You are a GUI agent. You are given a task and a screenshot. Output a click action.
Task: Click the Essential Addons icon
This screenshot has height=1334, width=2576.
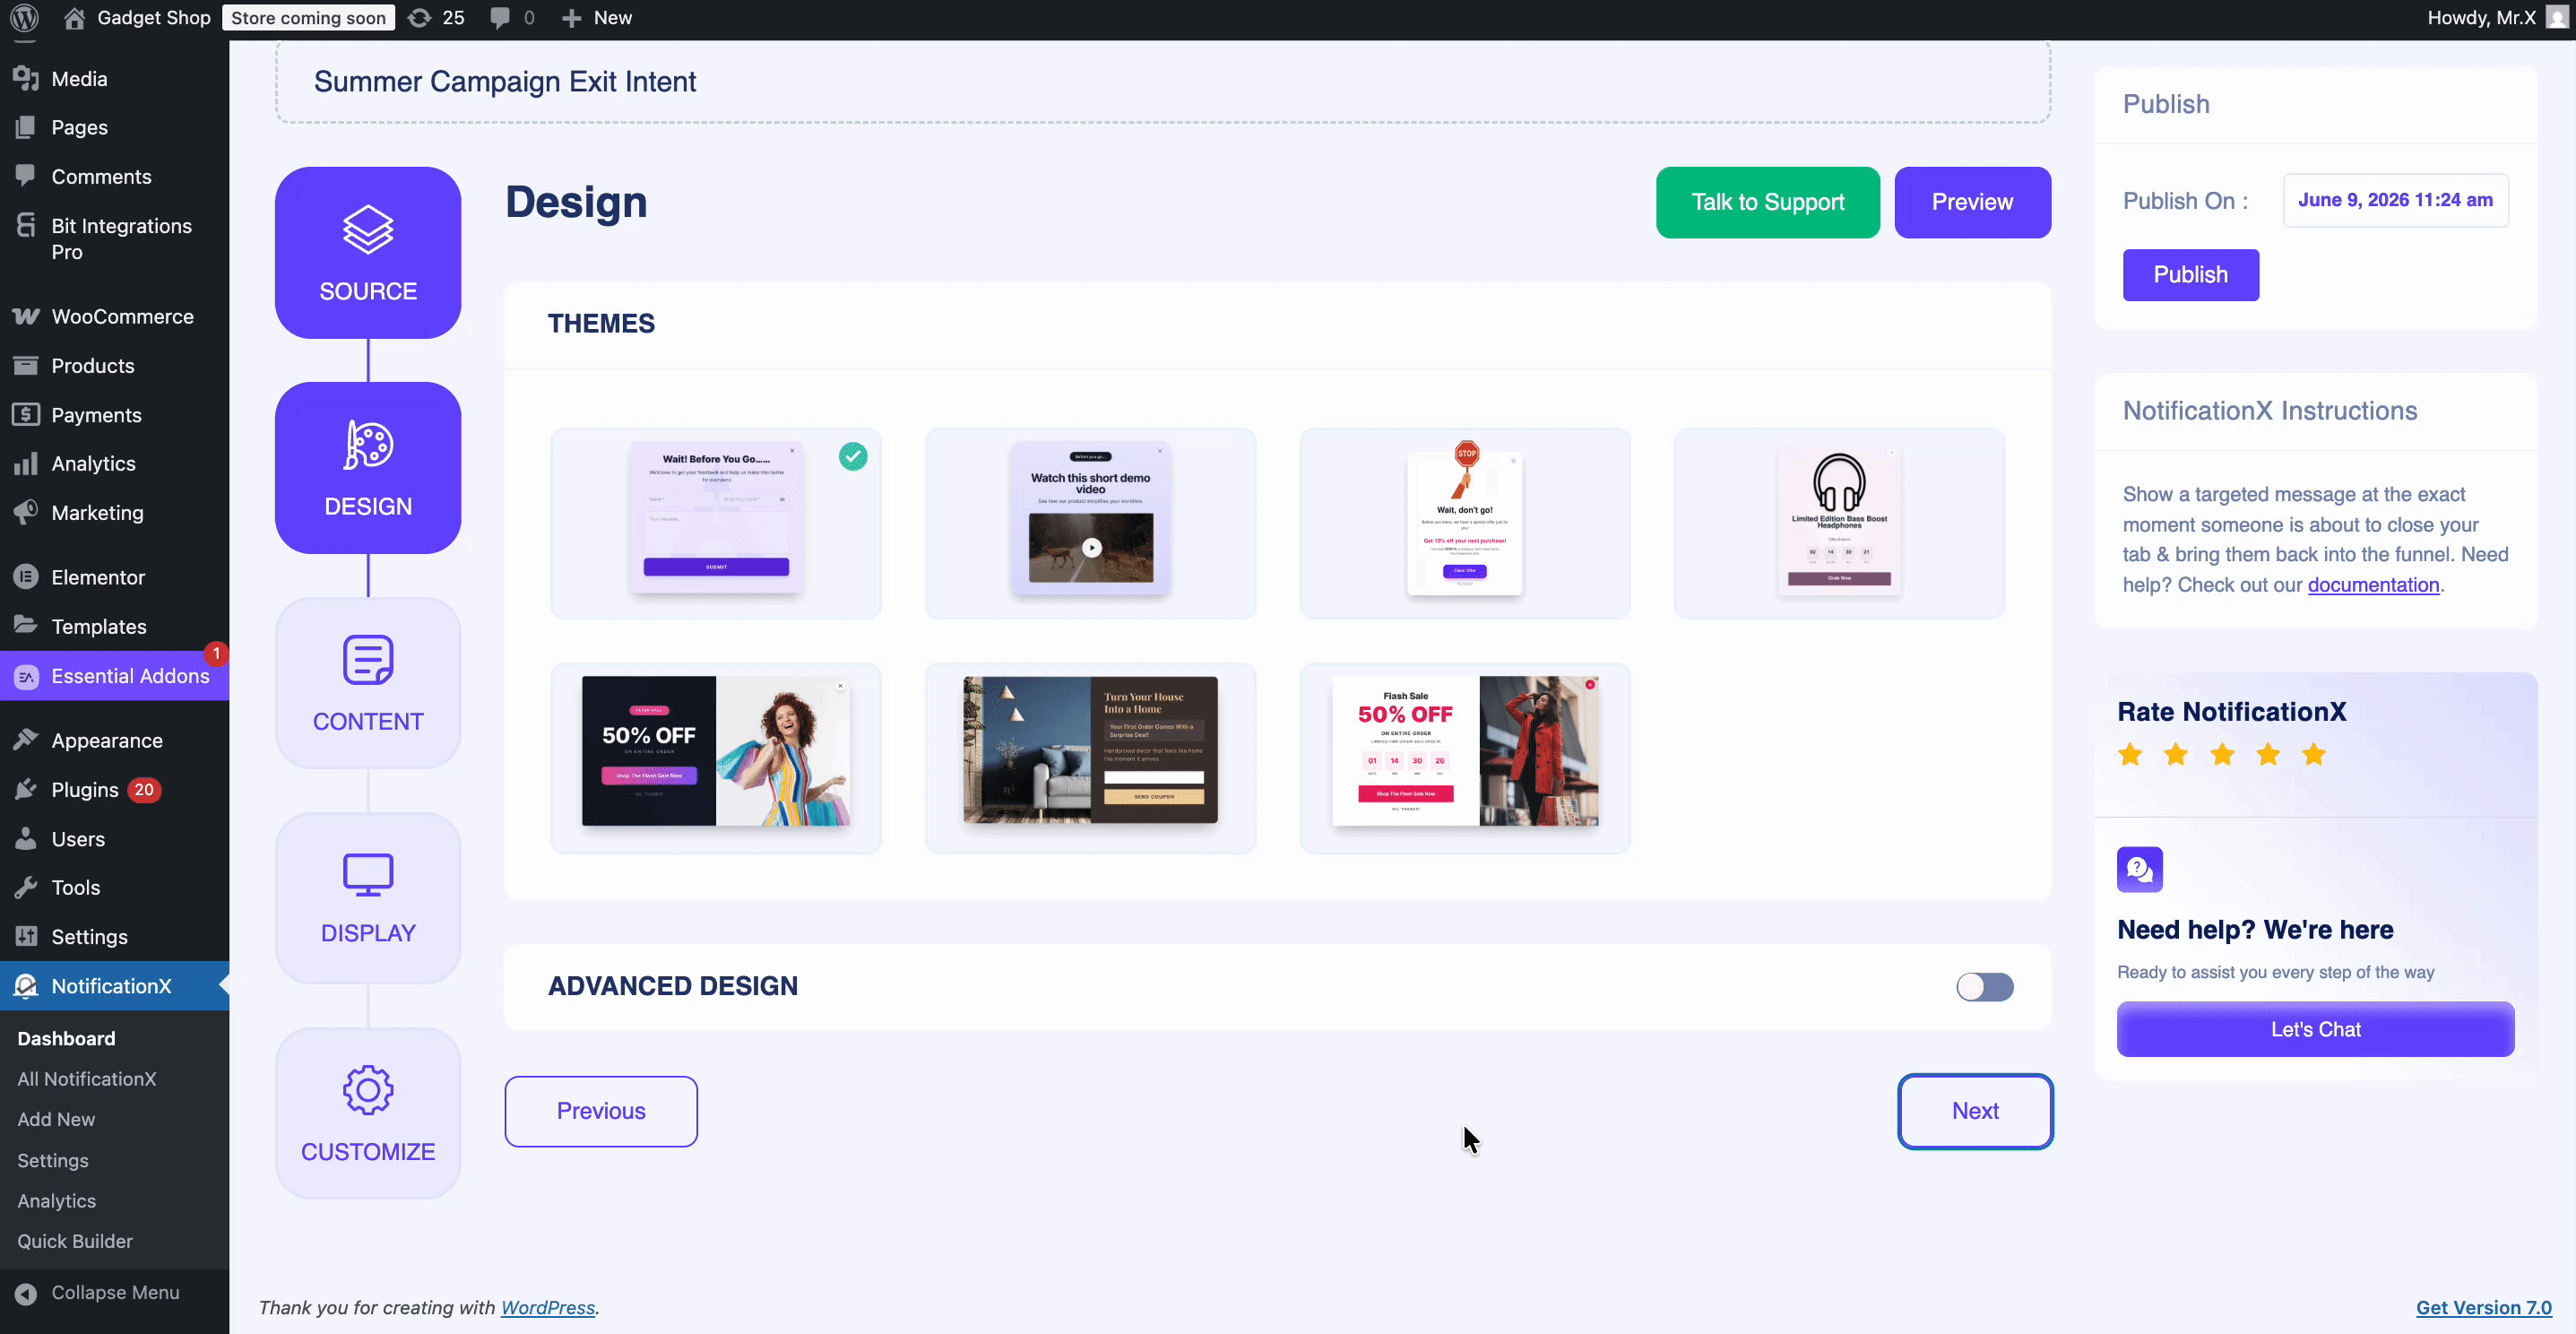26,676
